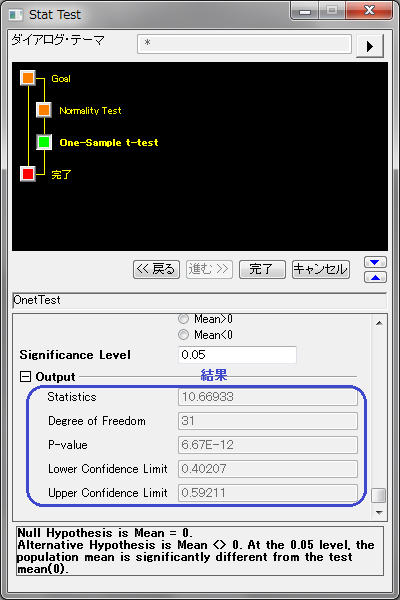
Task: Click the settings scrollbar up arrow
Action: (379, 323)
